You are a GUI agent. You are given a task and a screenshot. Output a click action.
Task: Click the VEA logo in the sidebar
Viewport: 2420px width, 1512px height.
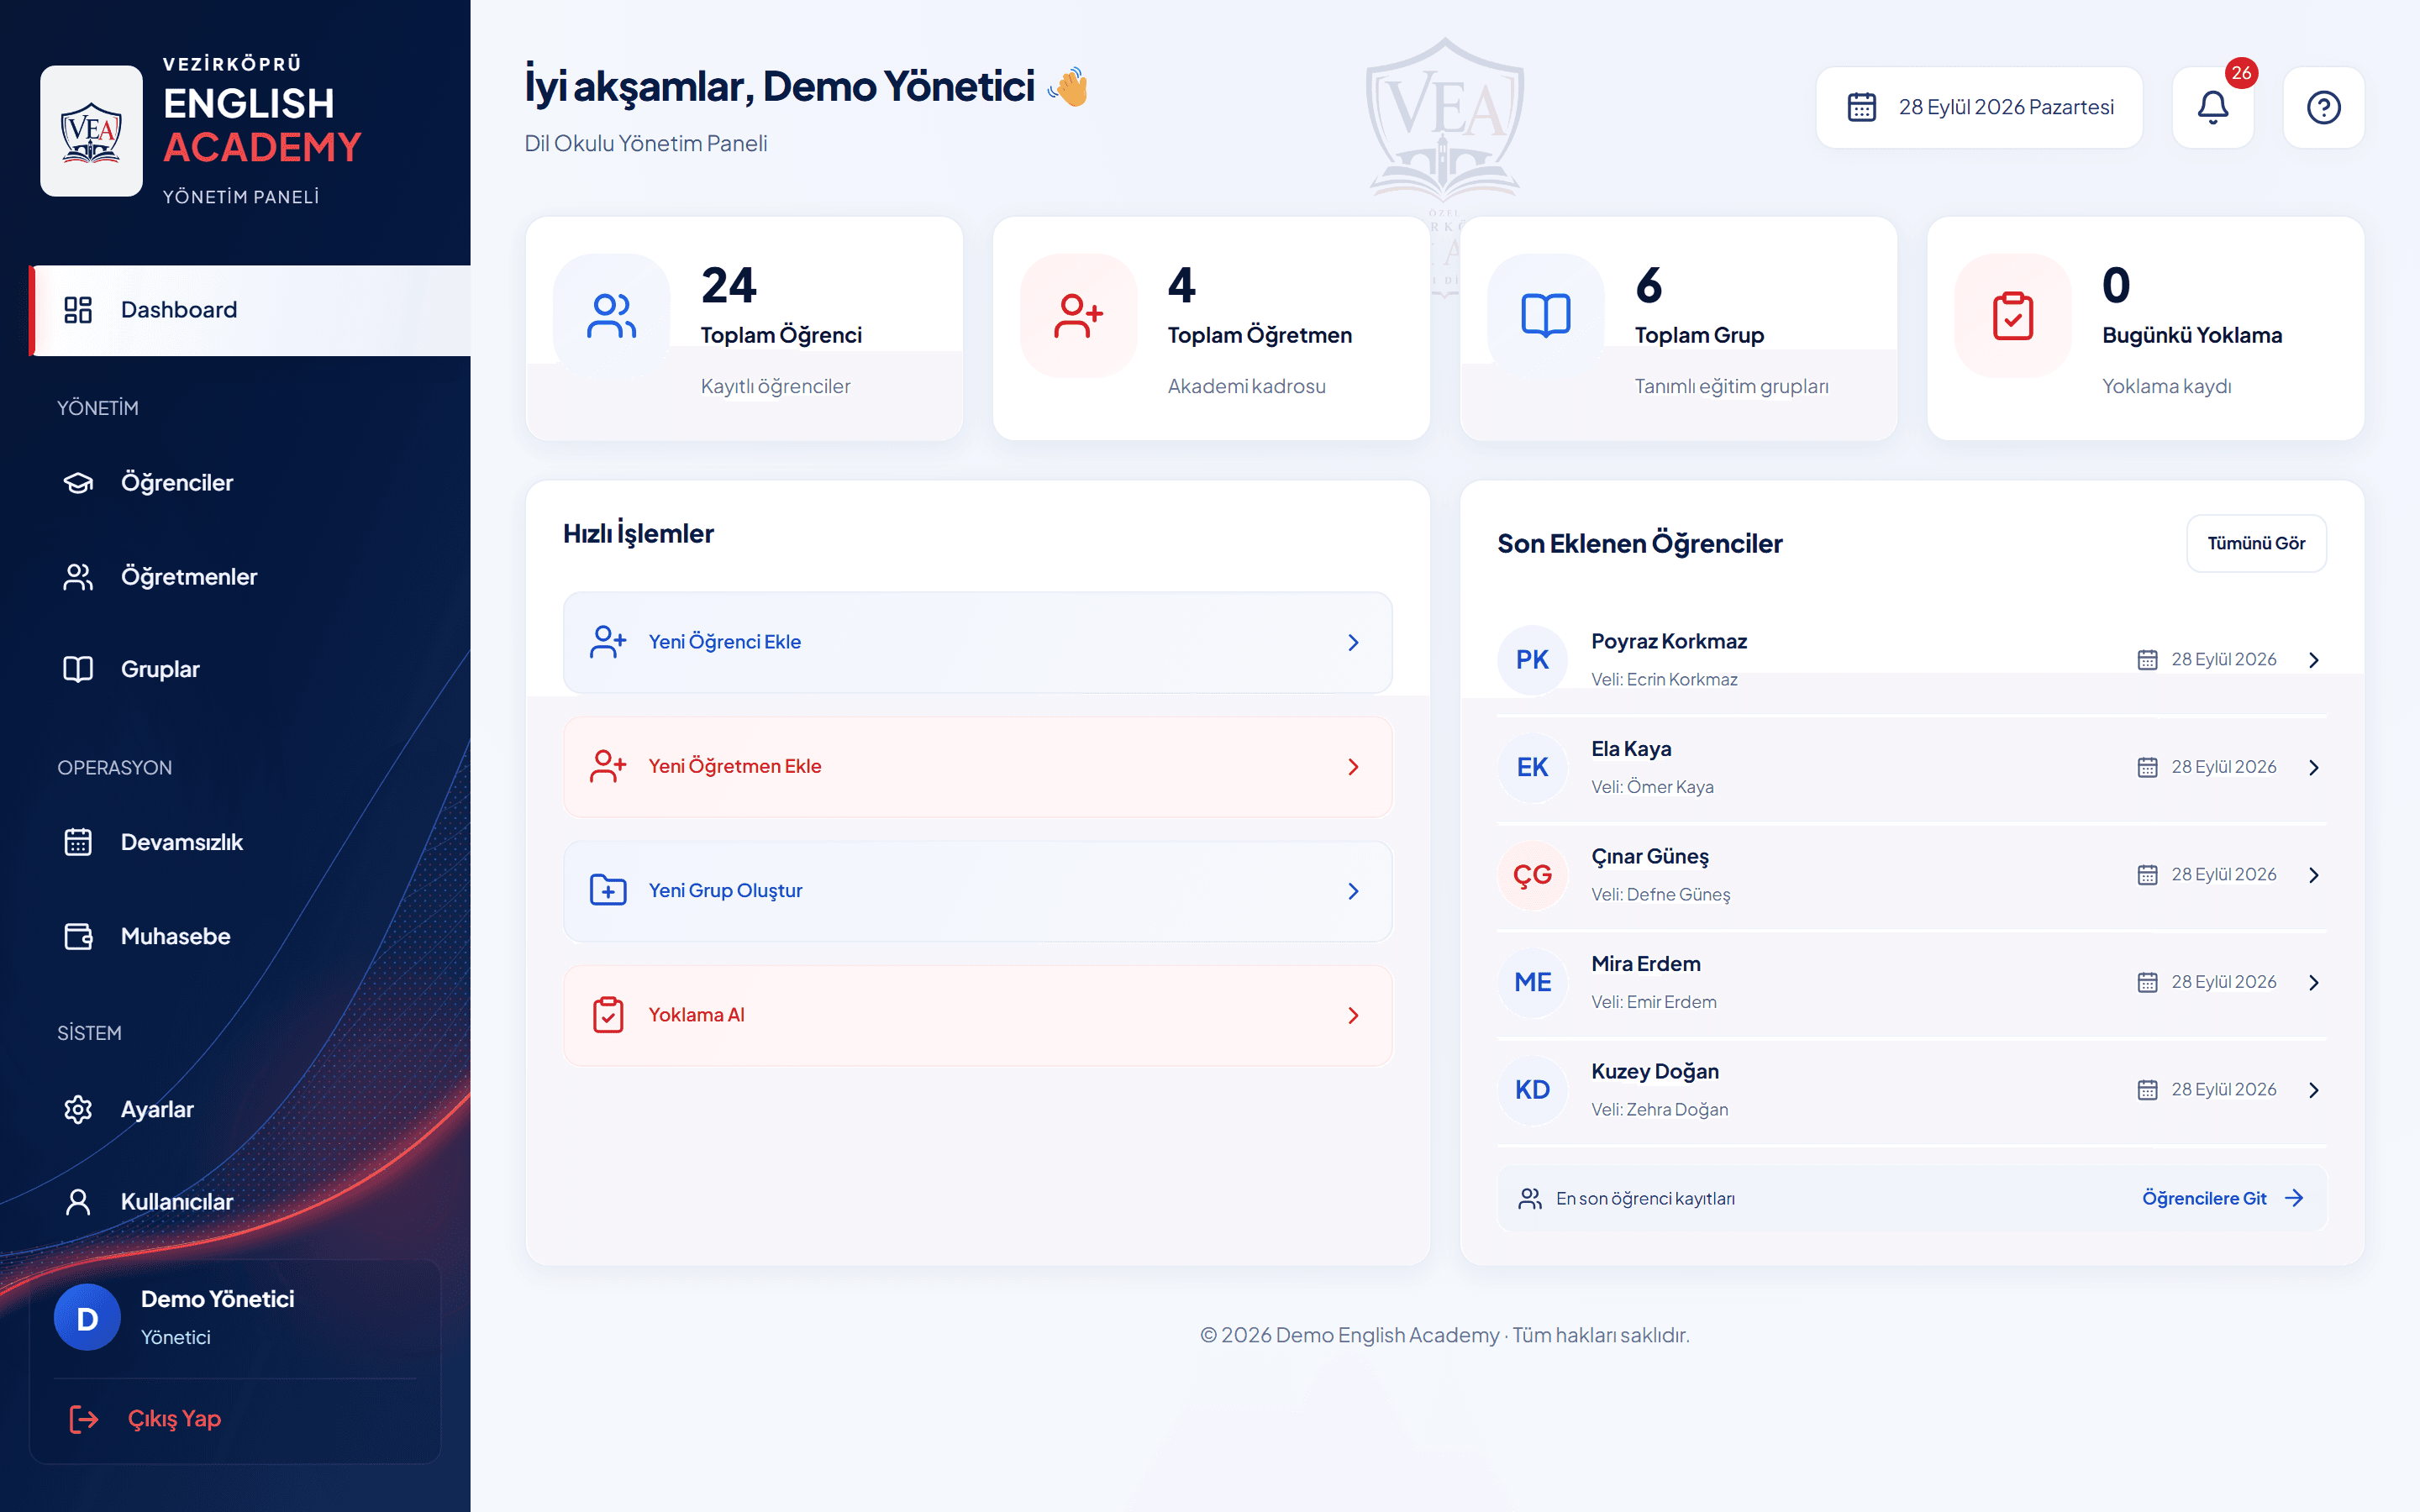pyautogui.click(x=91, y=131)
